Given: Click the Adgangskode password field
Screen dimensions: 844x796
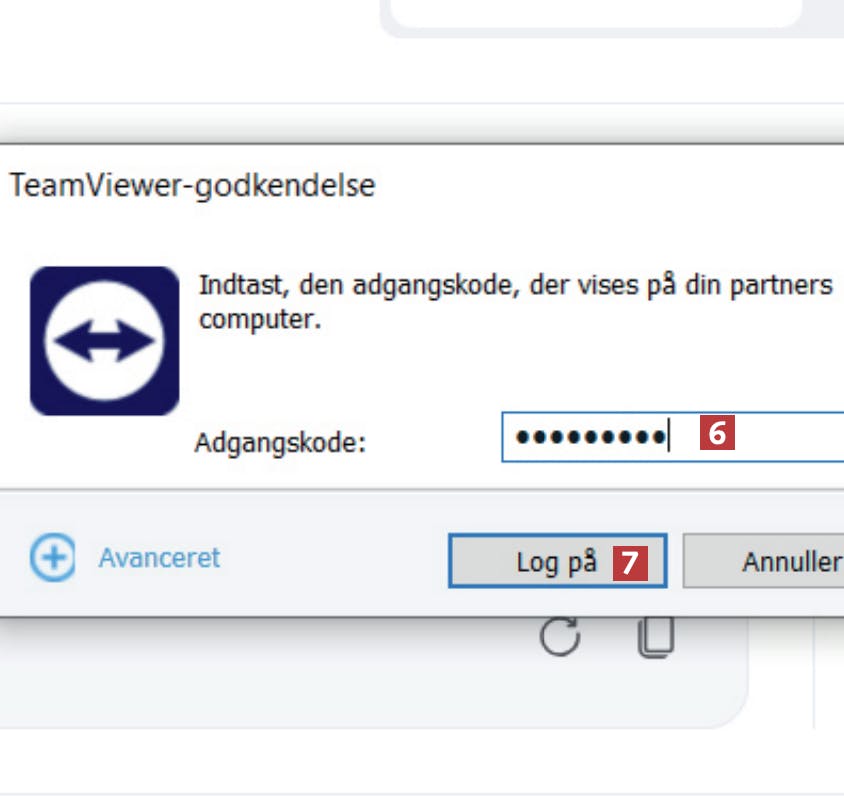Looking at the screenshot, I should coord(673,437).
